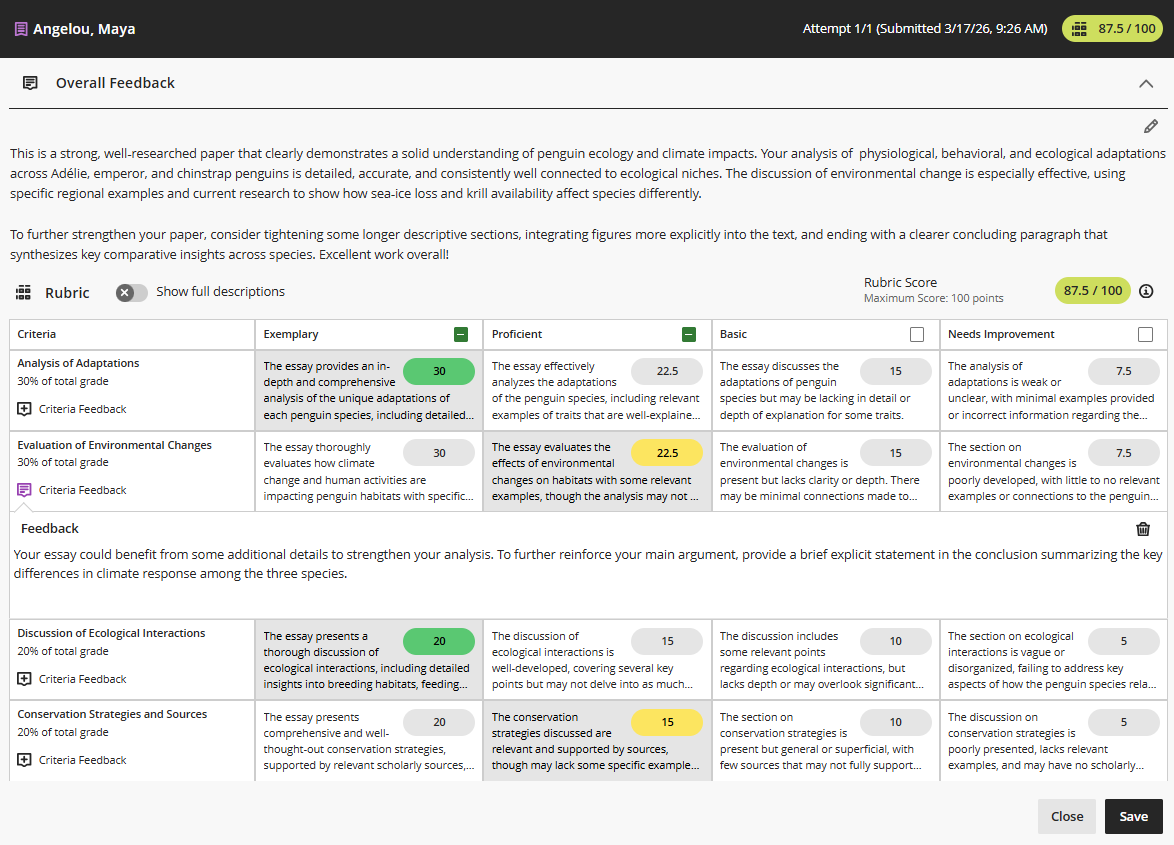The width and height of the screenshot is (1174, 845).
Task: Select 15 Basic score for Evaluation of Environmental Changes
Action: pos(895,453)
